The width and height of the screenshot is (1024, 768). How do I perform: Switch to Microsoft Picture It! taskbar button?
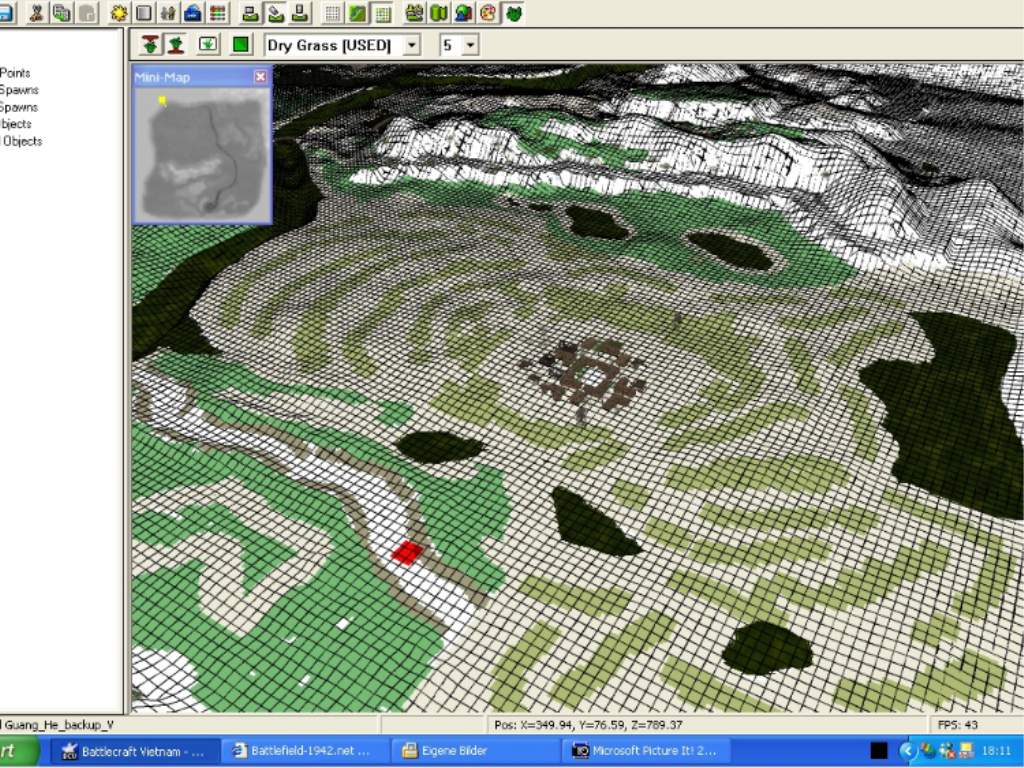coord(644,751)
